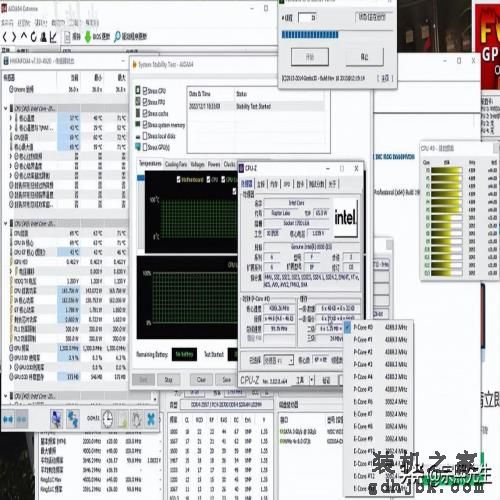Collapse first CPU [#0] group in HWiNFO
The height and width of the screenshot is (500, 500).
pyautogui.click(x=6, y=108)
